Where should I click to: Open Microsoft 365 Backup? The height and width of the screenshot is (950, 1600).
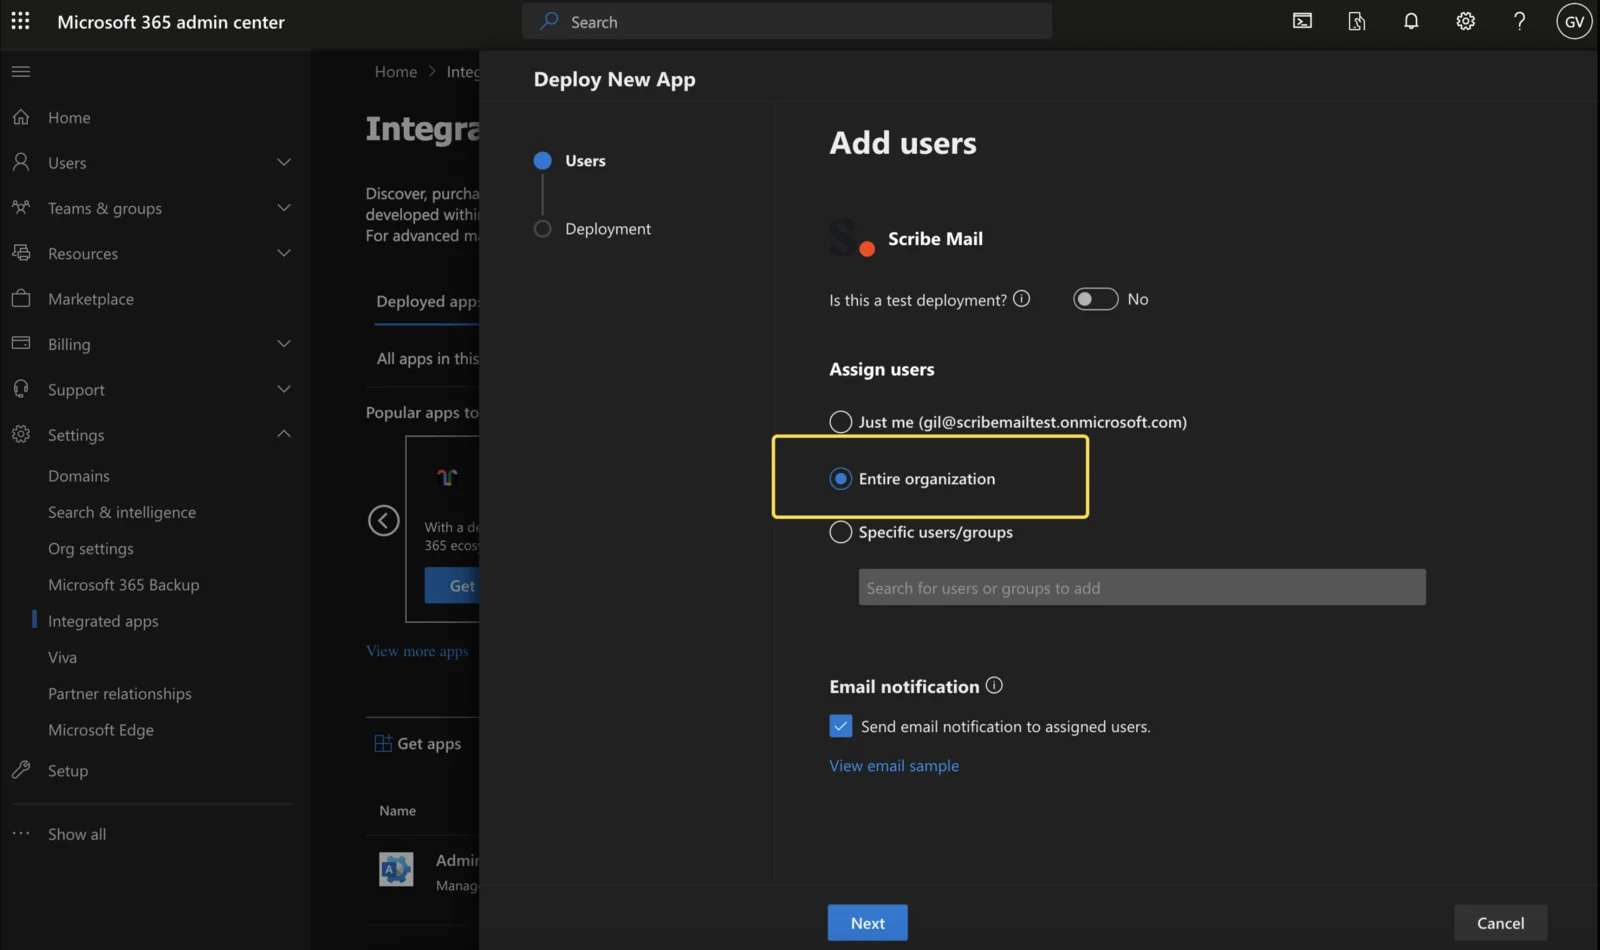point(124,585)
